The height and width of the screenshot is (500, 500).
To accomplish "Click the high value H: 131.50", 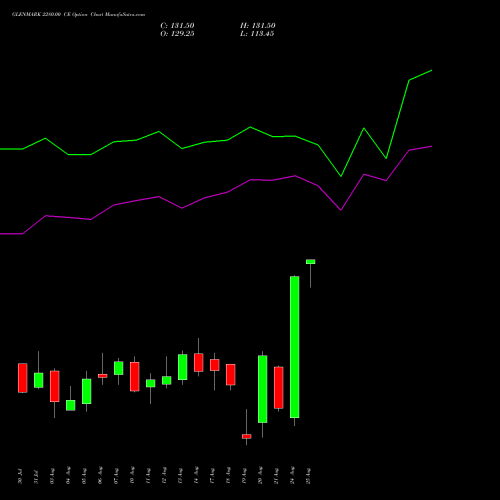I will click(258, 26).
